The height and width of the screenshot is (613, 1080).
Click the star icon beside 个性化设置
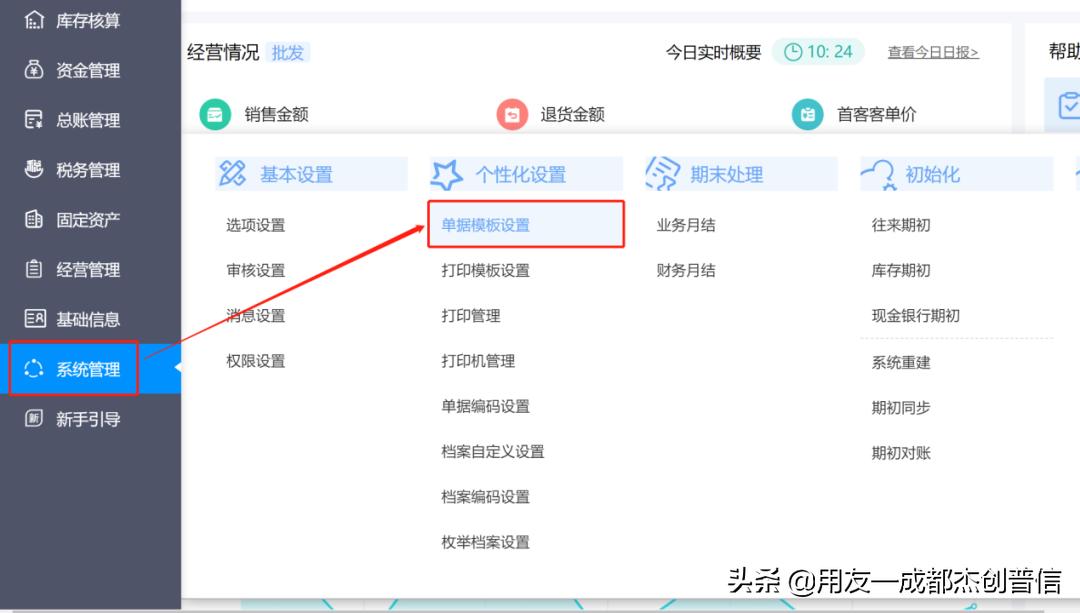(x=444, y=172)
